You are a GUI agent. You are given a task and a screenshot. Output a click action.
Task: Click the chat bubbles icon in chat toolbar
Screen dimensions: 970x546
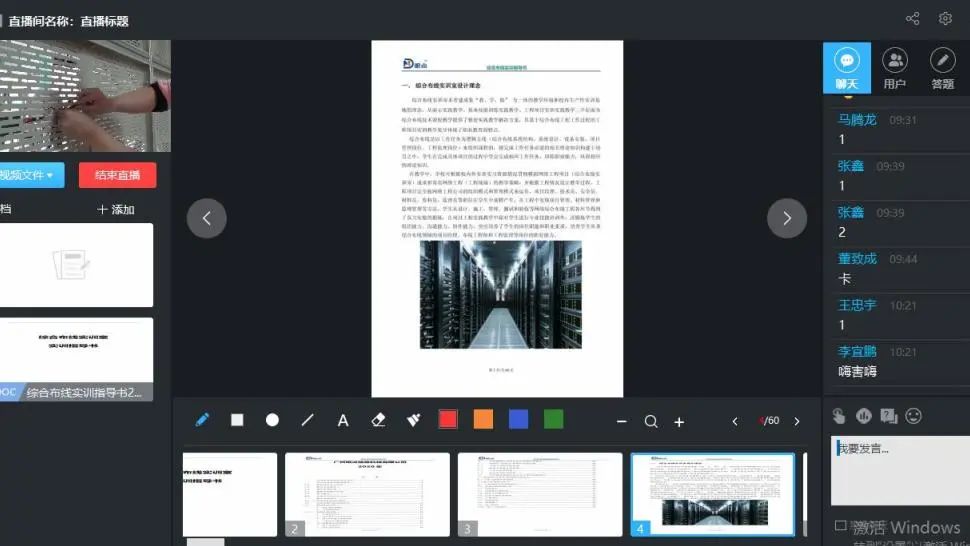pos(889,416)
